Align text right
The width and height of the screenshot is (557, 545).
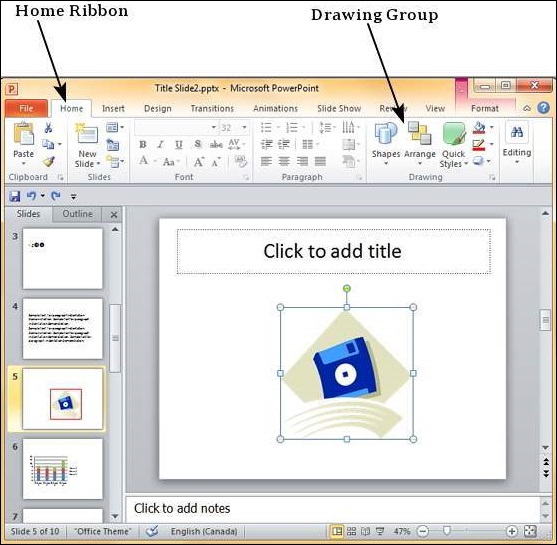[x=302, y=162]
